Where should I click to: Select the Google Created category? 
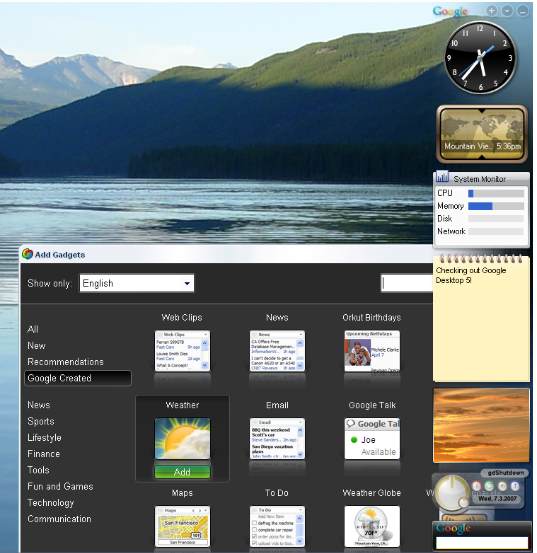(78, 378)
